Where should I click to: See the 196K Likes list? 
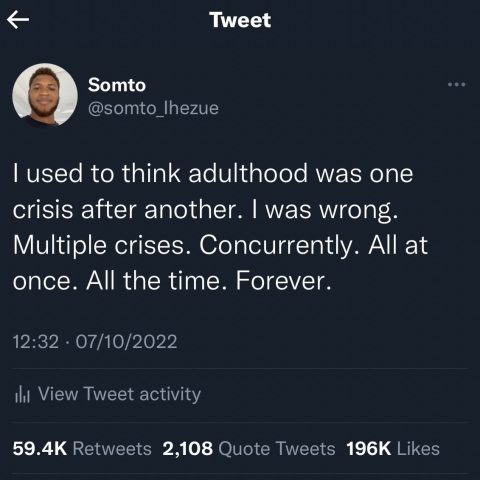point(393,448)
